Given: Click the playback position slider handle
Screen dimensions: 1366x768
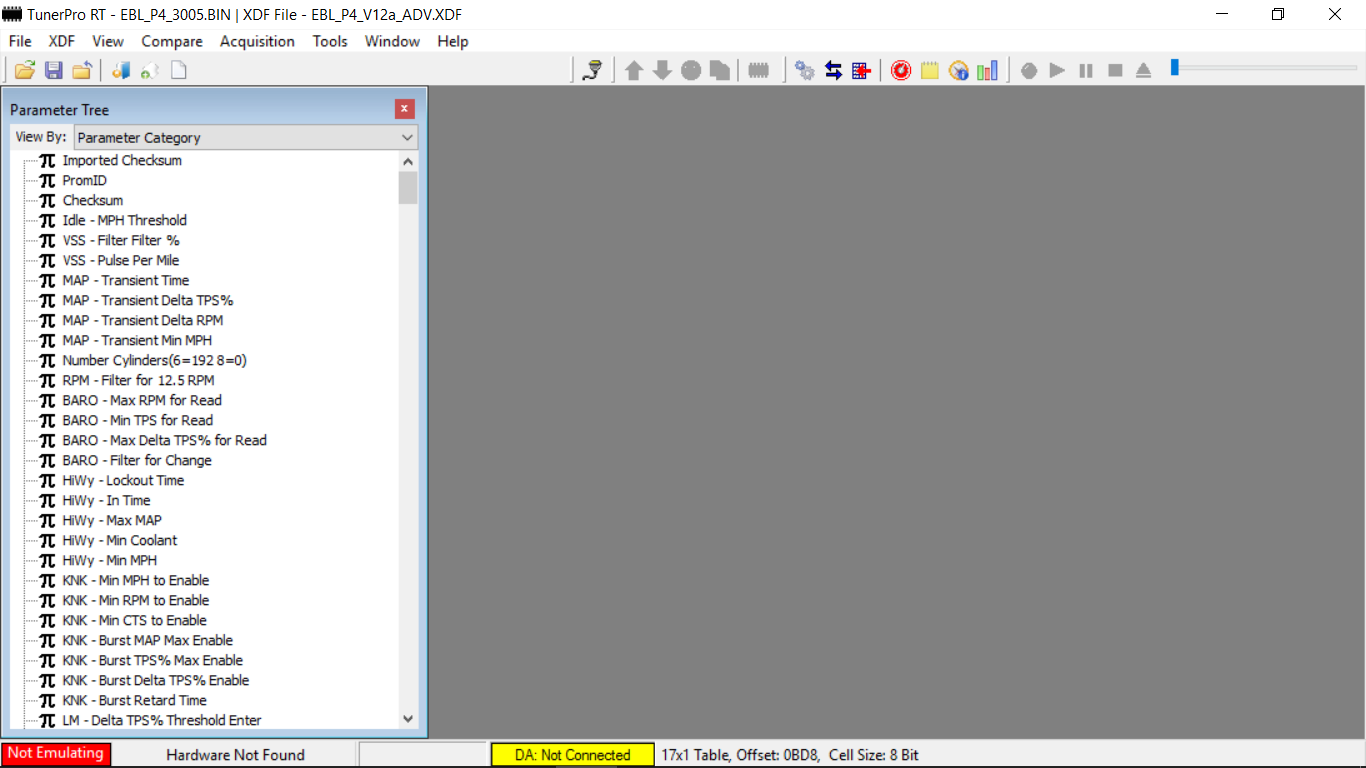Looking at the screenshot, I should [x=1175, y=68].
